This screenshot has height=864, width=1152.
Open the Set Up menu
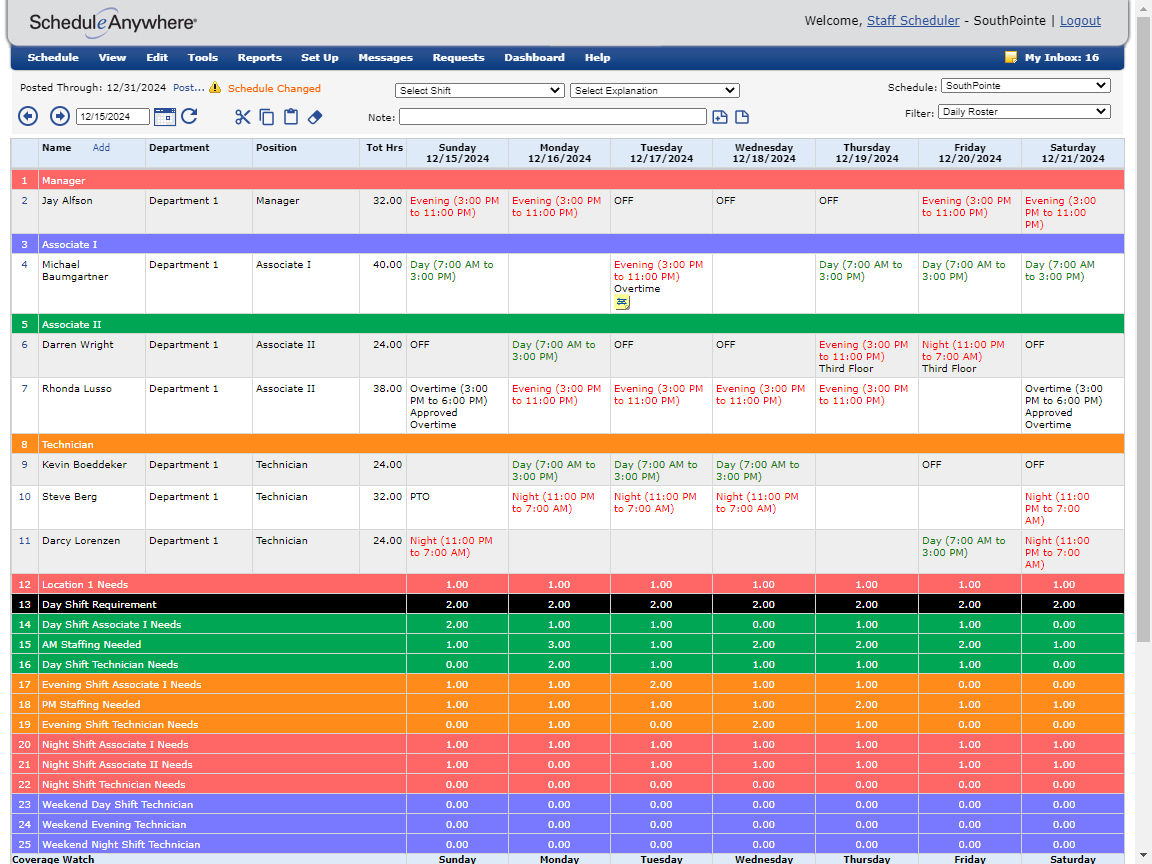click(x=319, y=57)
